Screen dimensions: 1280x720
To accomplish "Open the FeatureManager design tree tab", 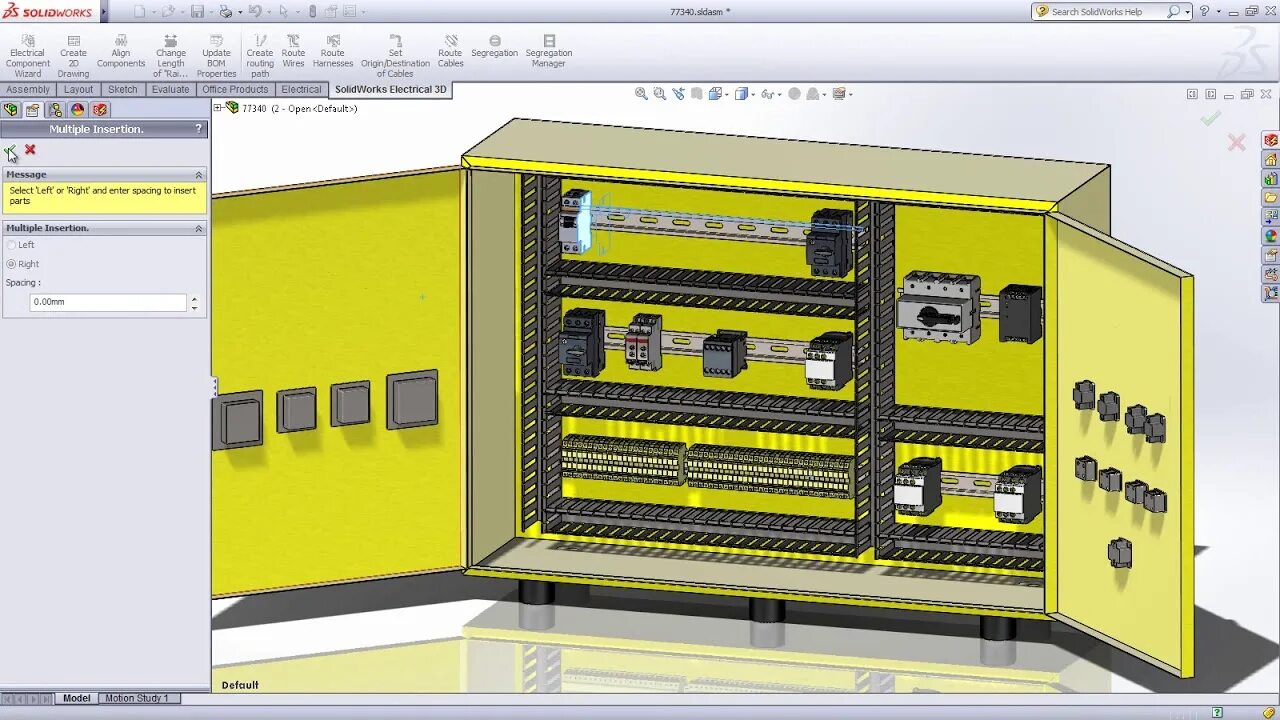I will (x=11, y=110).
